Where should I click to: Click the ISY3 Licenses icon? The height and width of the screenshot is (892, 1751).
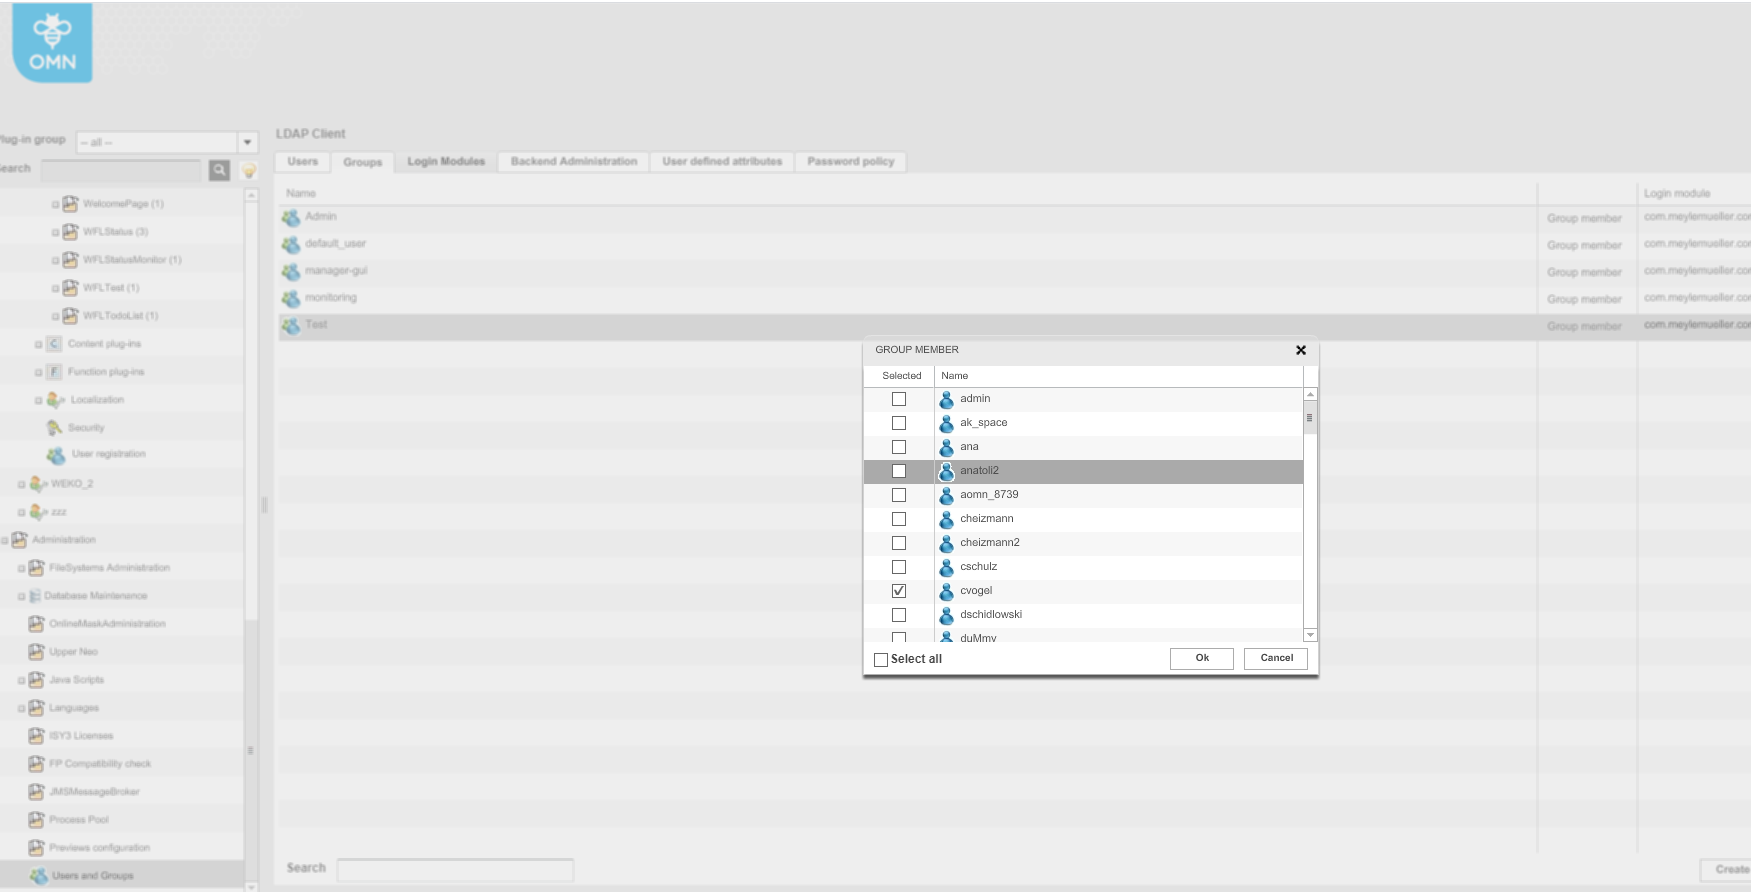click(36, 736)
